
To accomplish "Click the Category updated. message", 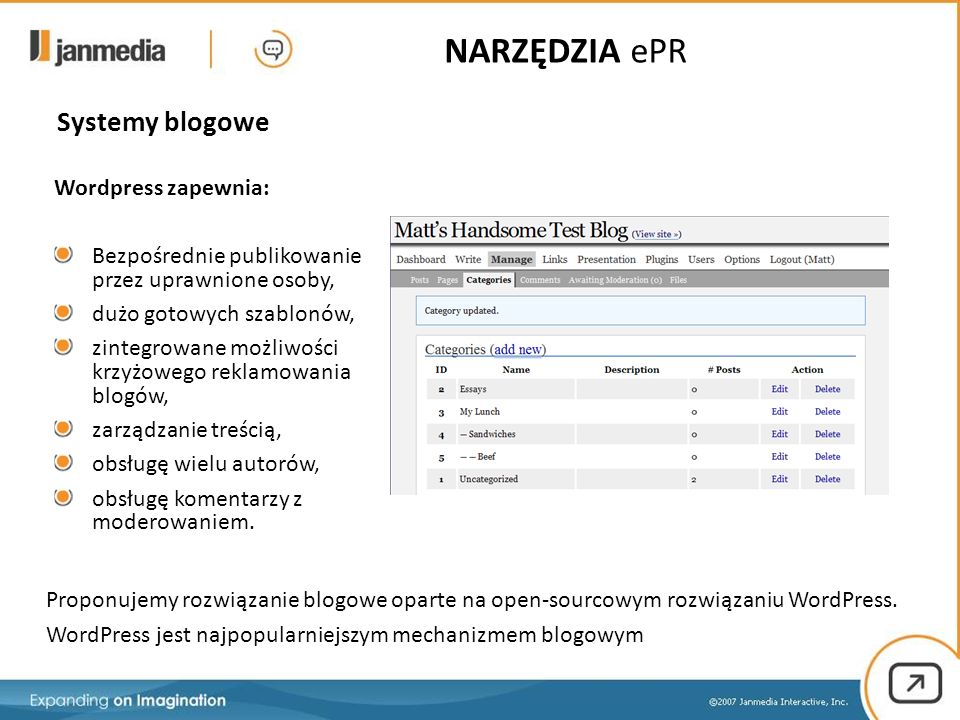I will (x=640, y=310).
